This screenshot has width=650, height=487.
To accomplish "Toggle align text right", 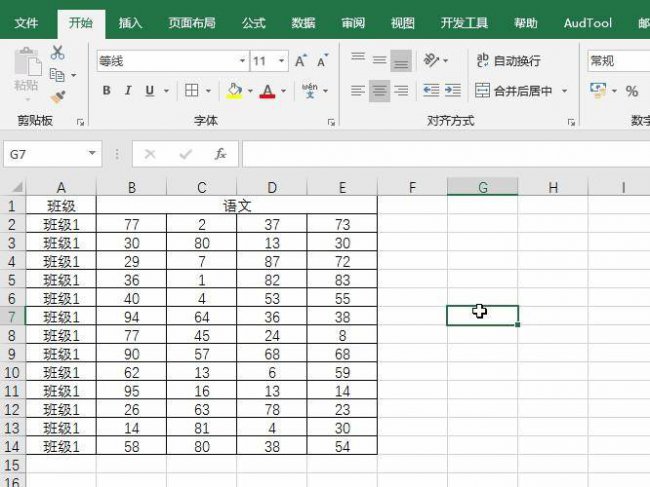I will click(x=401, y=90).
